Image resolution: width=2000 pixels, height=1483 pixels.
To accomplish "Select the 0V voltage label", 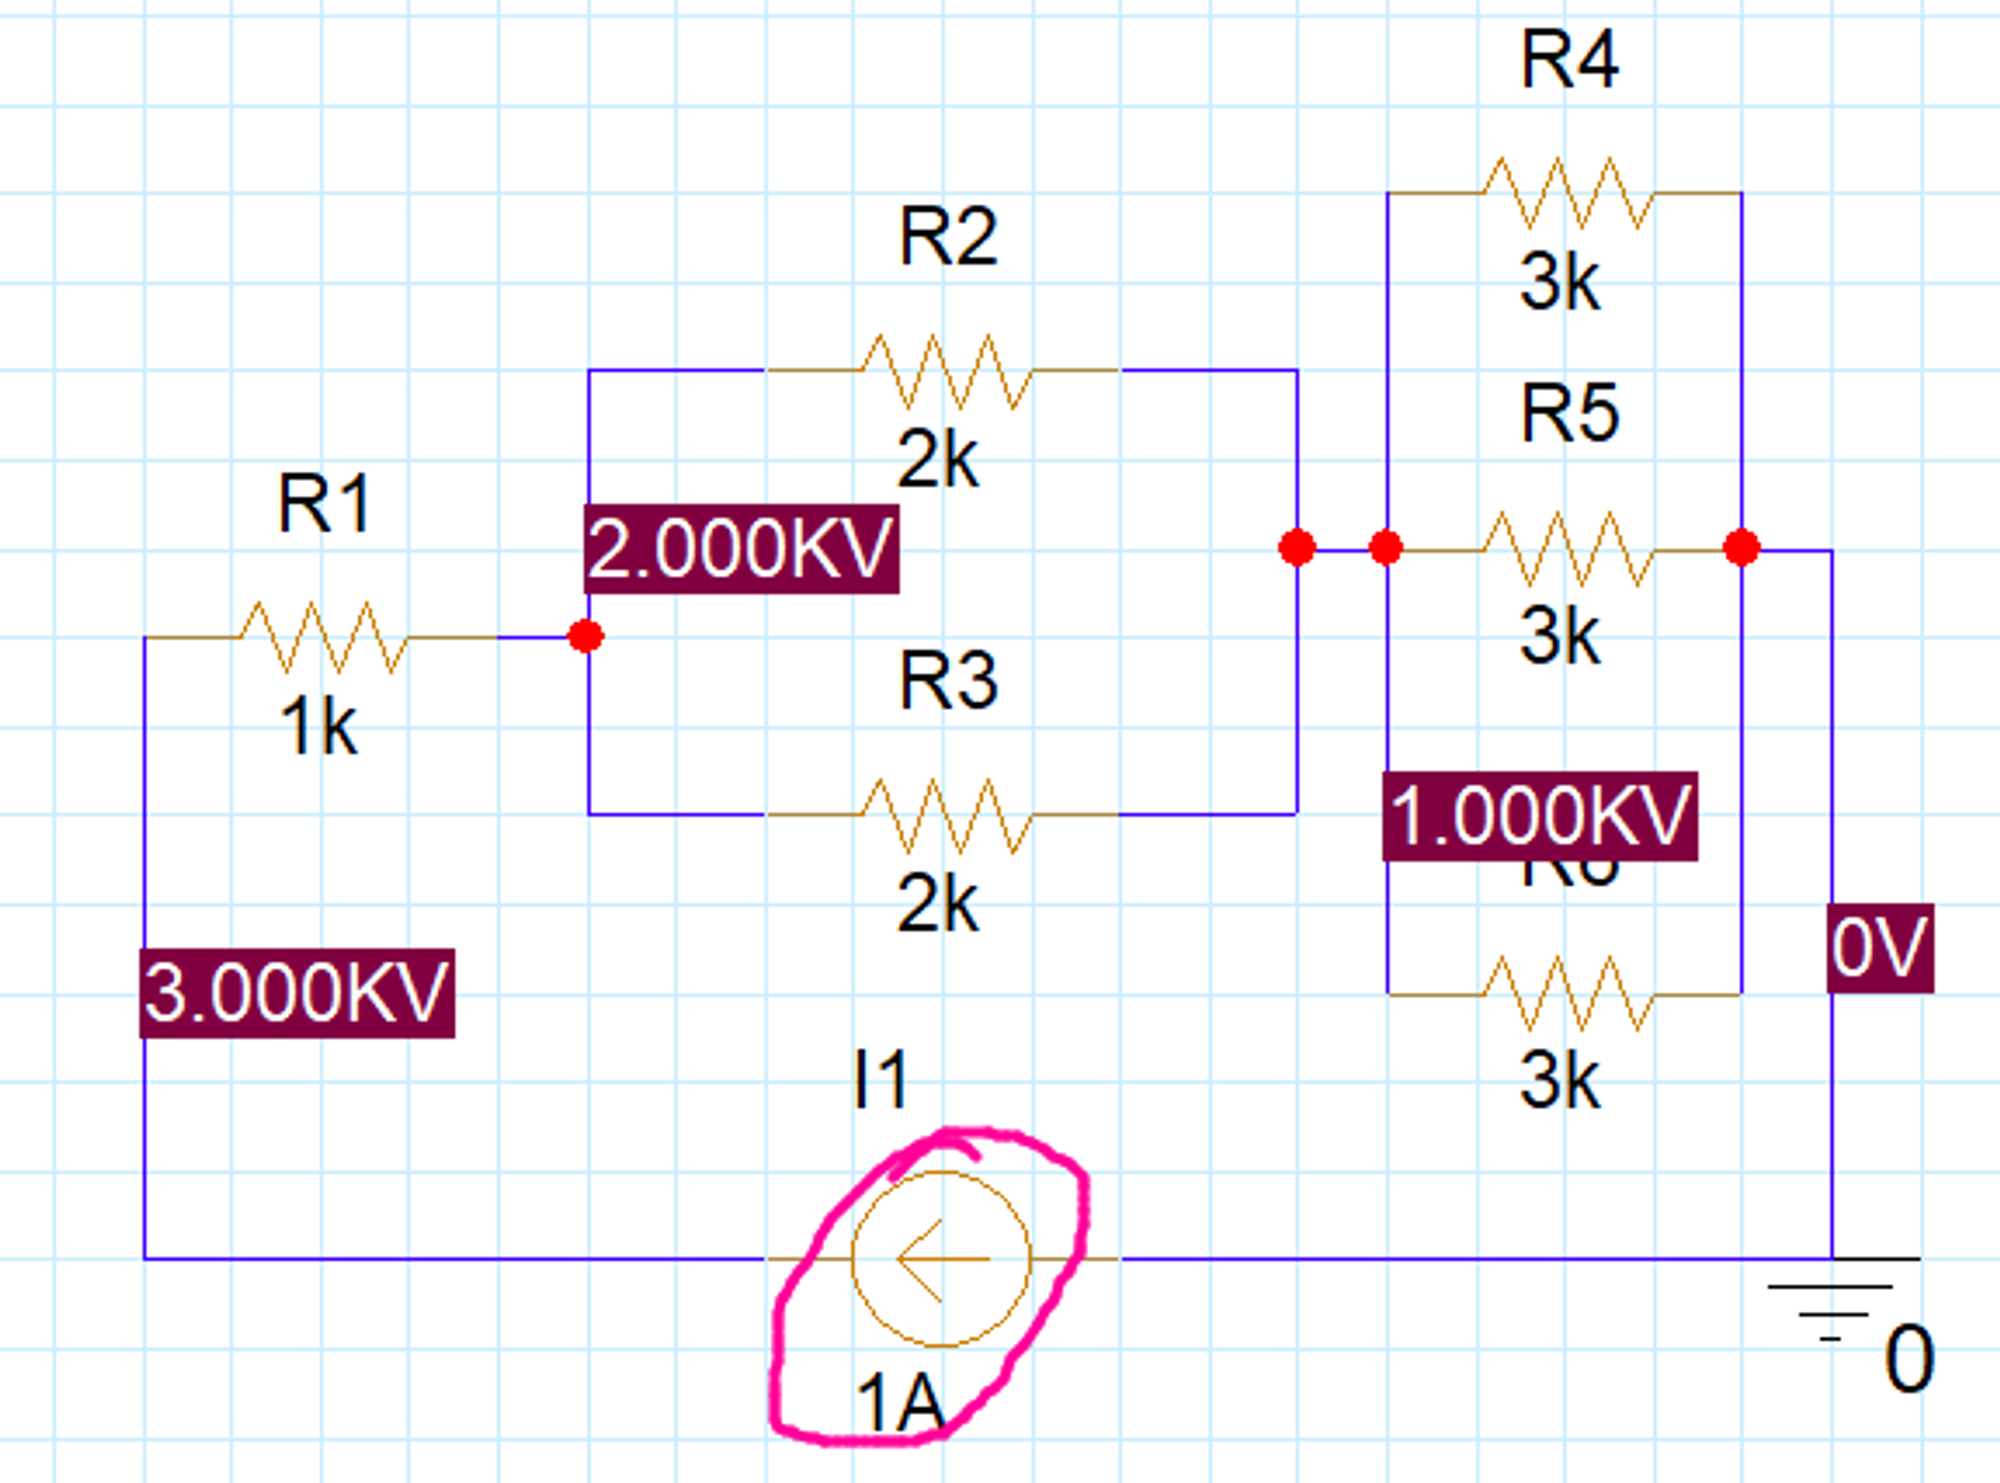I will pyautogui.click(x=1879, y=948).
